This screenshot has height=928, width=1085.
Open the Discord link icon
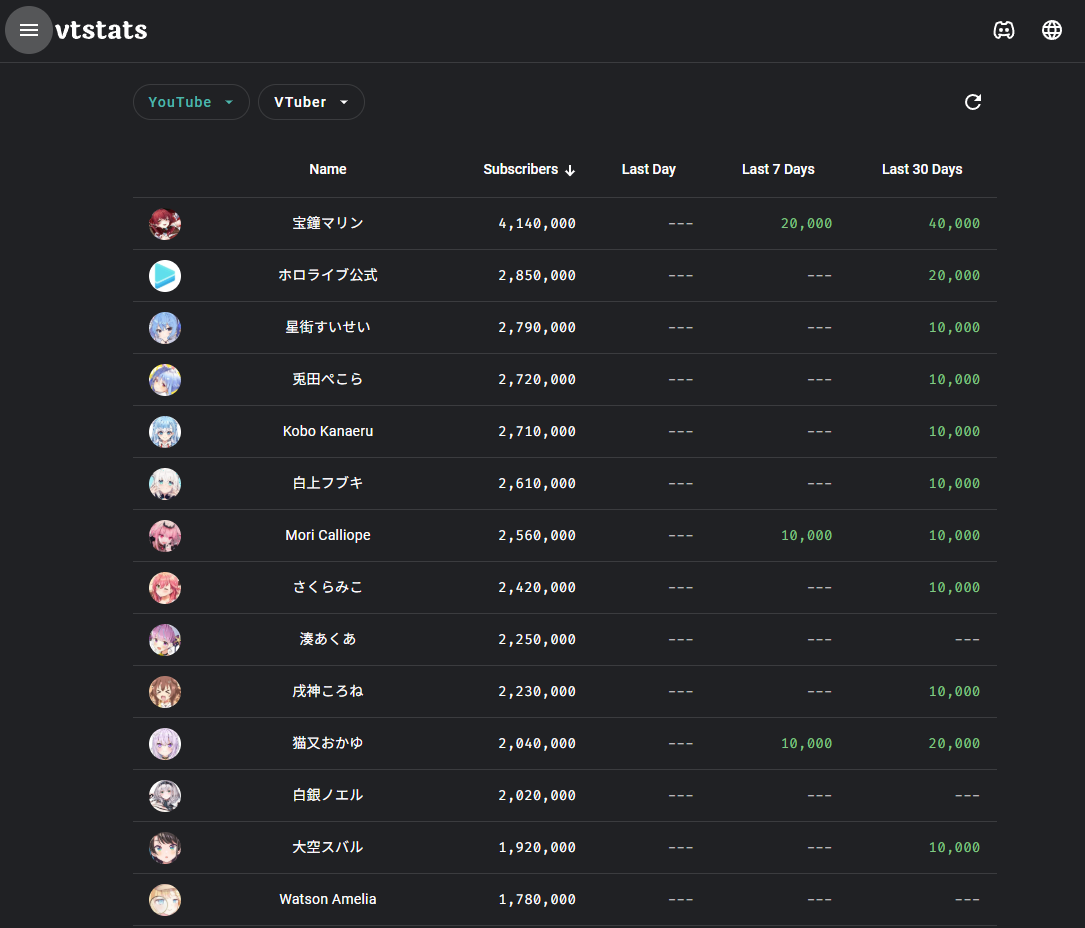(x=1003, y=30)
